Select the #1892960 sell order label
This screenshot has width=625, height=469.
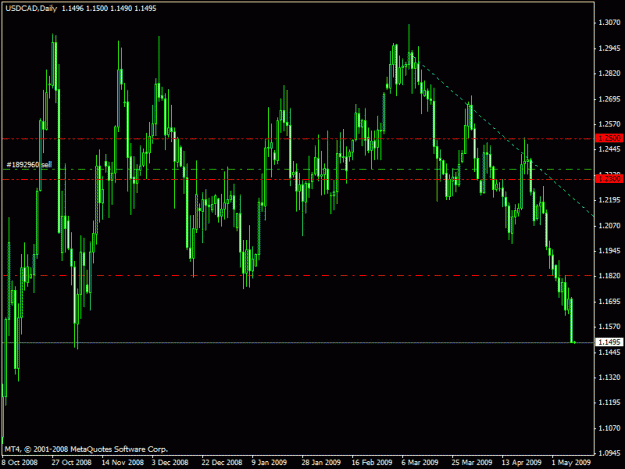29,165
